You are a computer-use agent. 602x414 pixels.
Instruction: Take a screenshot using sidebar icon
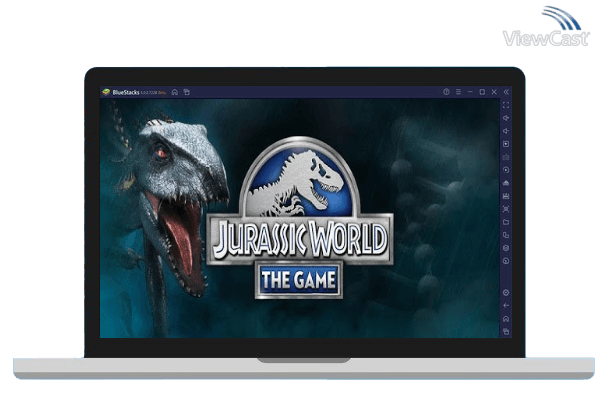coord(506,209)
